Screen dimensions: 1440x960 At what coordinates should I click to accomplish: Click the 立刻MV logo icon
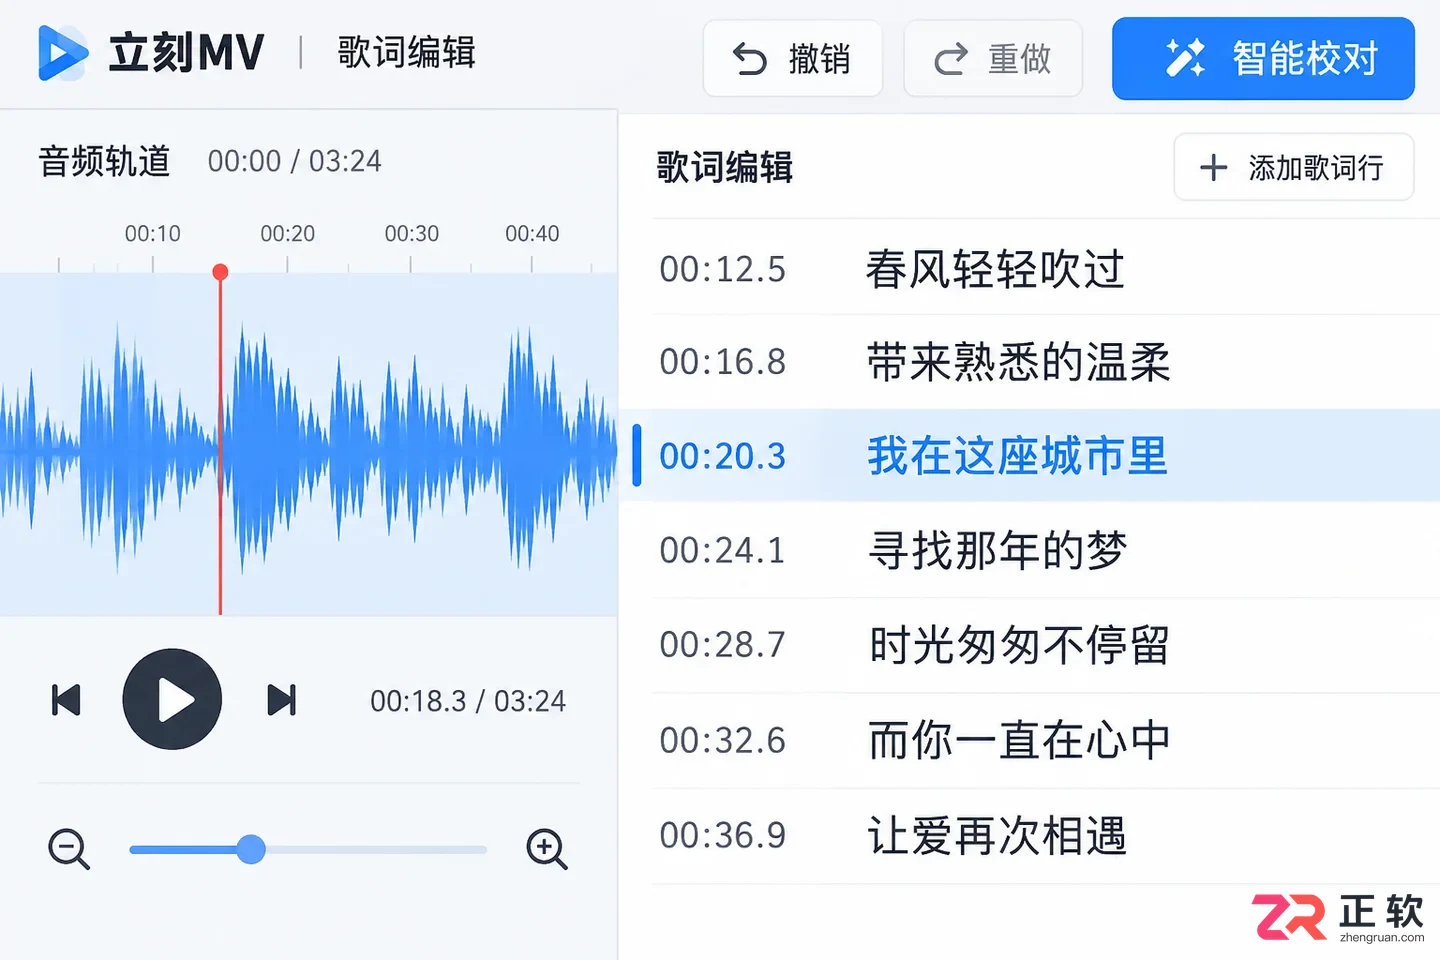coord(62,53)
